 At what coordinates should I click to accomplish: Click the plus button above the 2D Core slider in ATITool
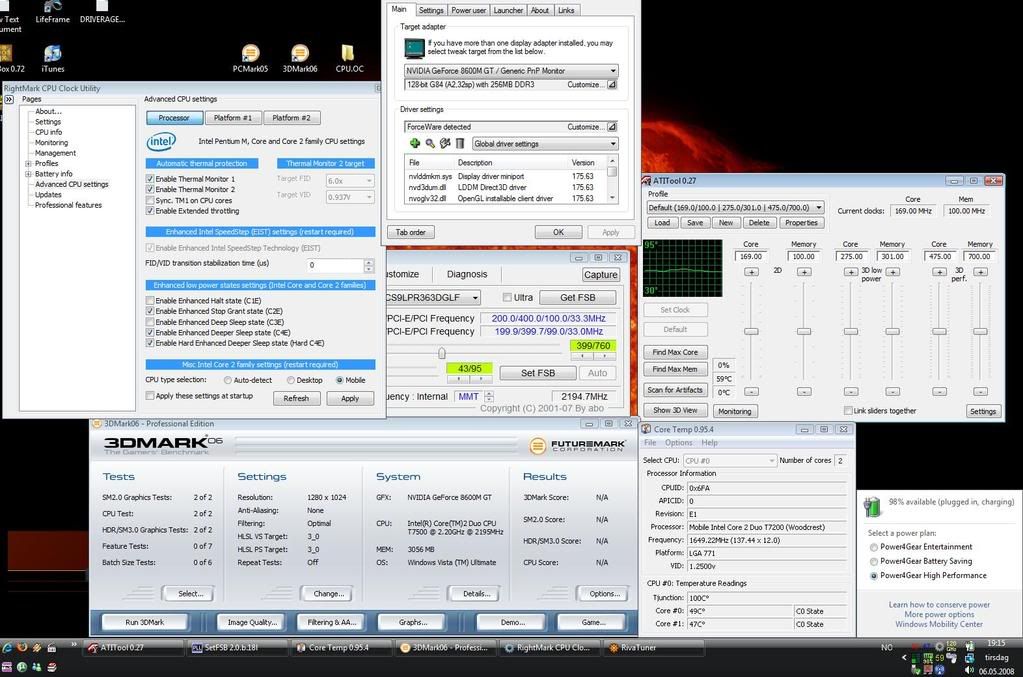click(x=752, y=271)
